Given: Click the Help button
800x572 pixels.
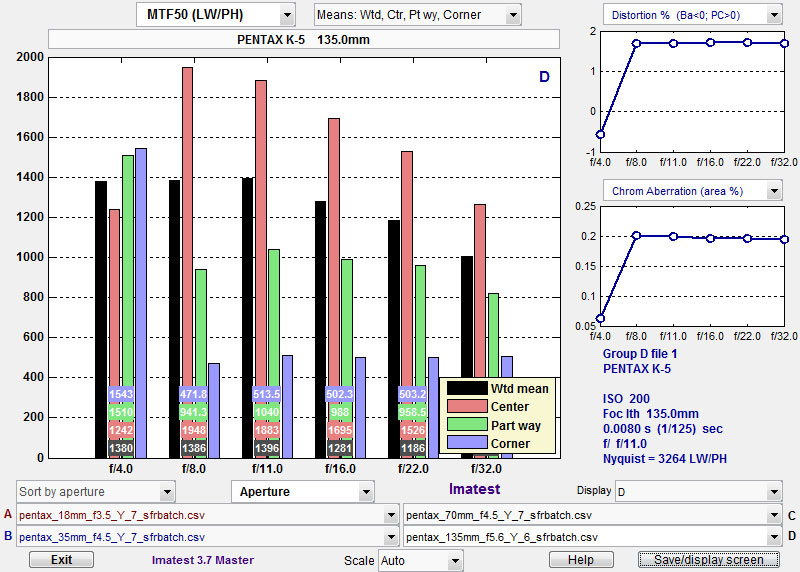Looking at the screenshot, I should (581, 560).
